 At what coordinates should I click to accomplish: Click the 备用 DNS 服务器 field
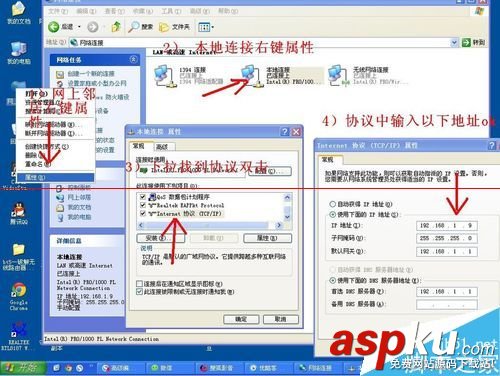pyautogui.click(x=447, y=304)
